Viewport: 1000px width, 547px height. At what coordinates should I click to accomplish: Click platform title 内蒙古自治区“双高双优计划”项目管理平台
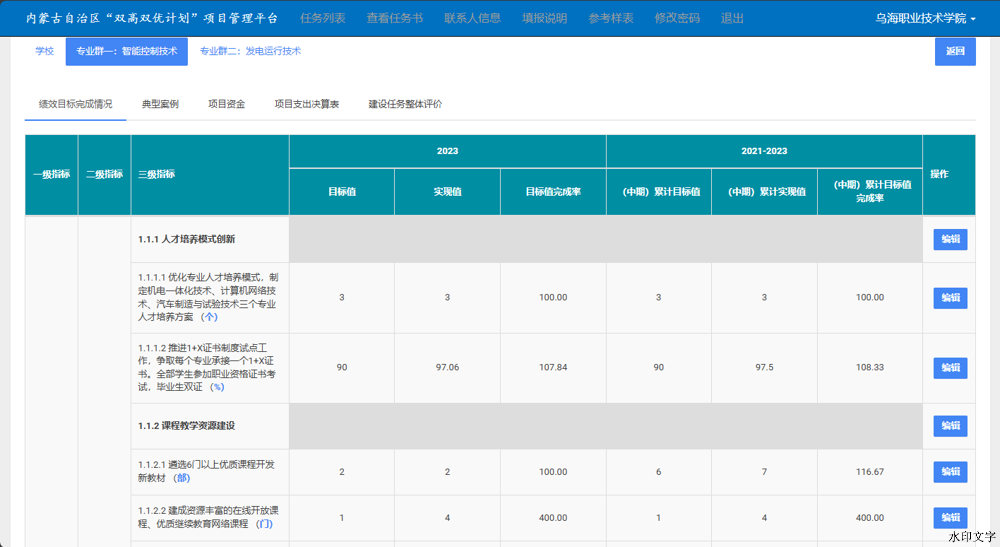pyautogui.click(x=152, y=19)
